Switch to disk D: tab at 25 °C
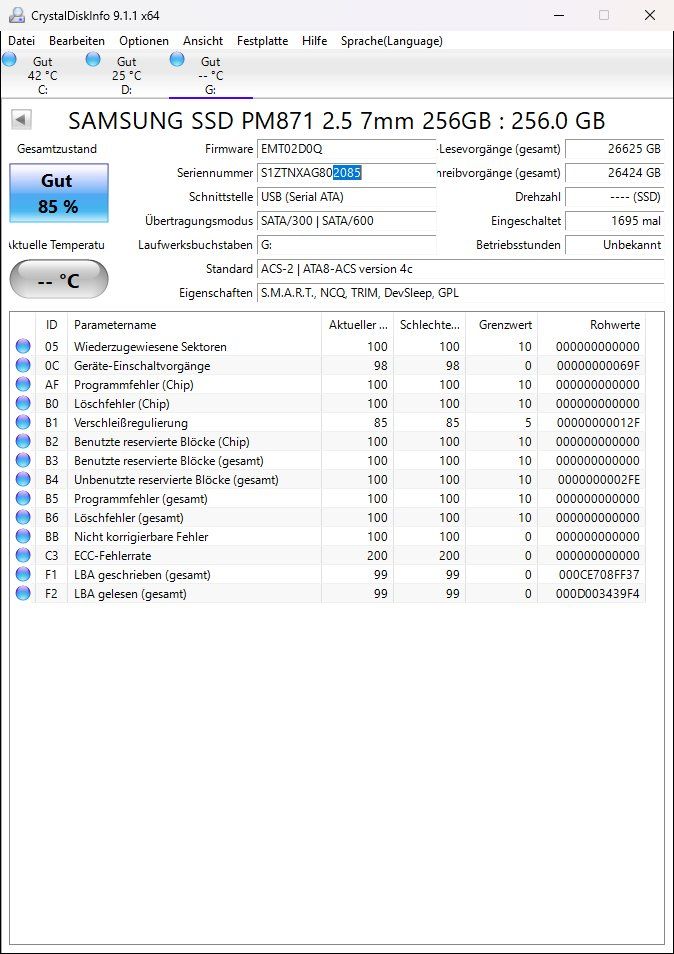The height and width of the screenshot is (954, 674). pyautogui.click(x=127, y=75)
